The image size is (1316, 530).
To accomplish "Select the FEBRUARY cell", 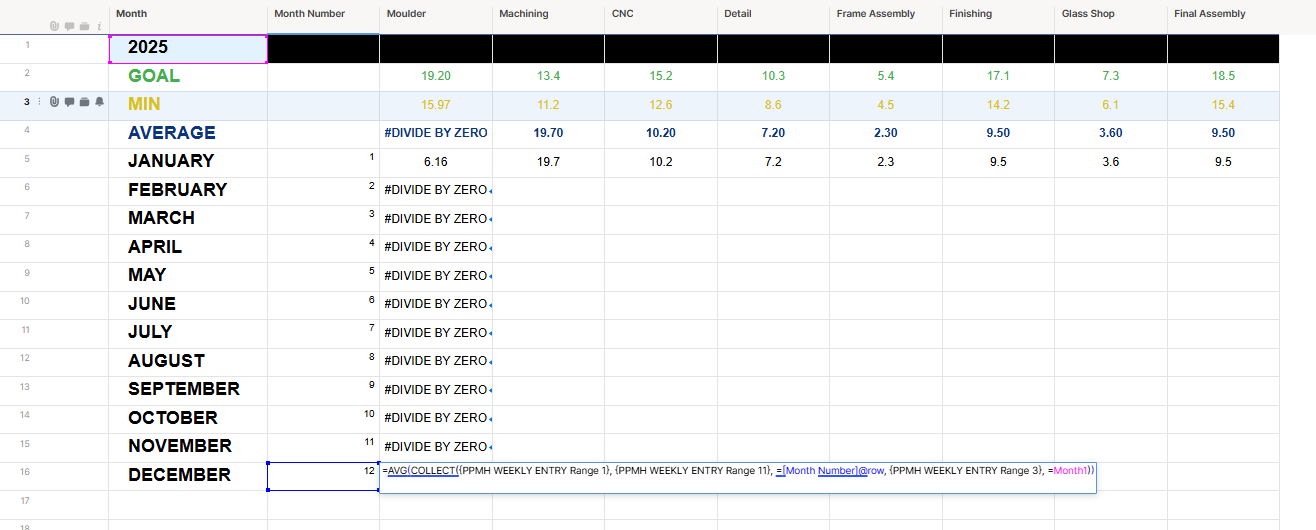I will pos(188,190).
